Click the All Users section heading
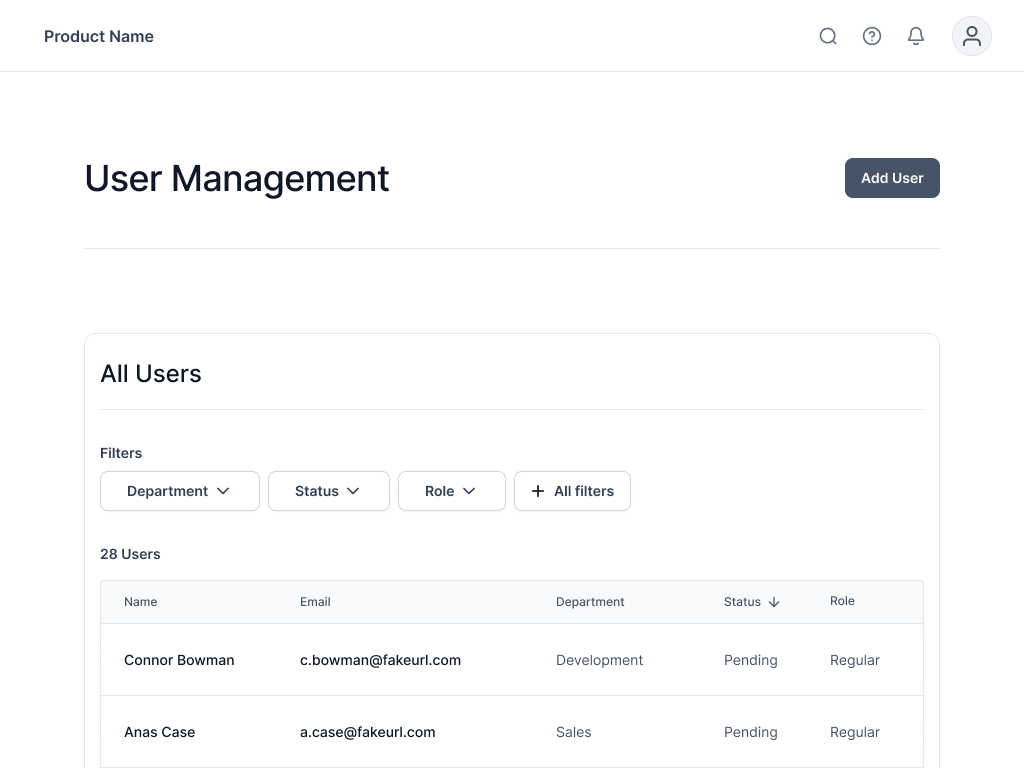Viewport: 1024px width, 768px height. pyautogui.click(x=151, y=373)
